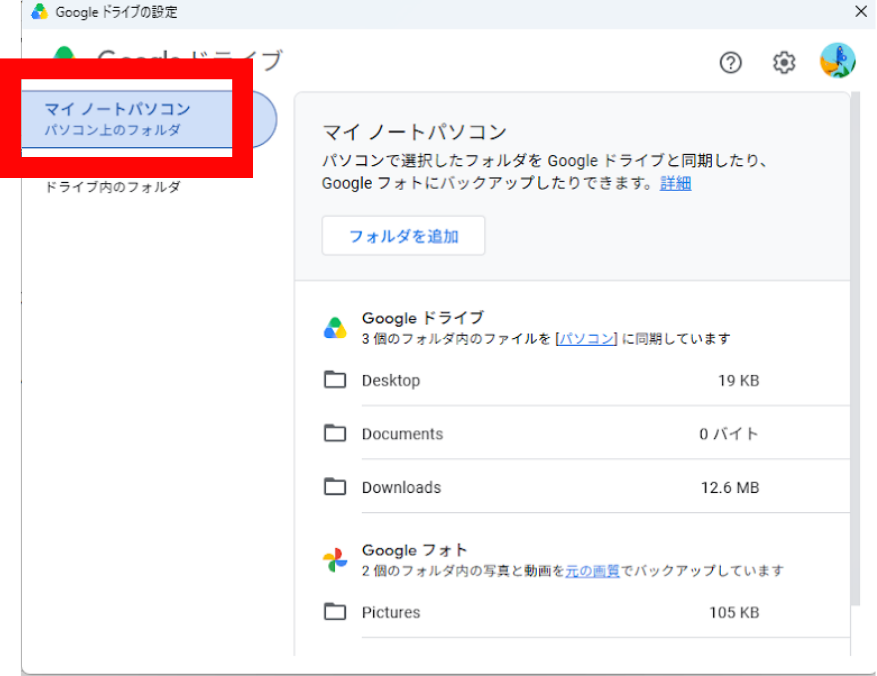The image size is (877, 676).
Task: Click the 元の画質 link
Action: click(592, 571)
